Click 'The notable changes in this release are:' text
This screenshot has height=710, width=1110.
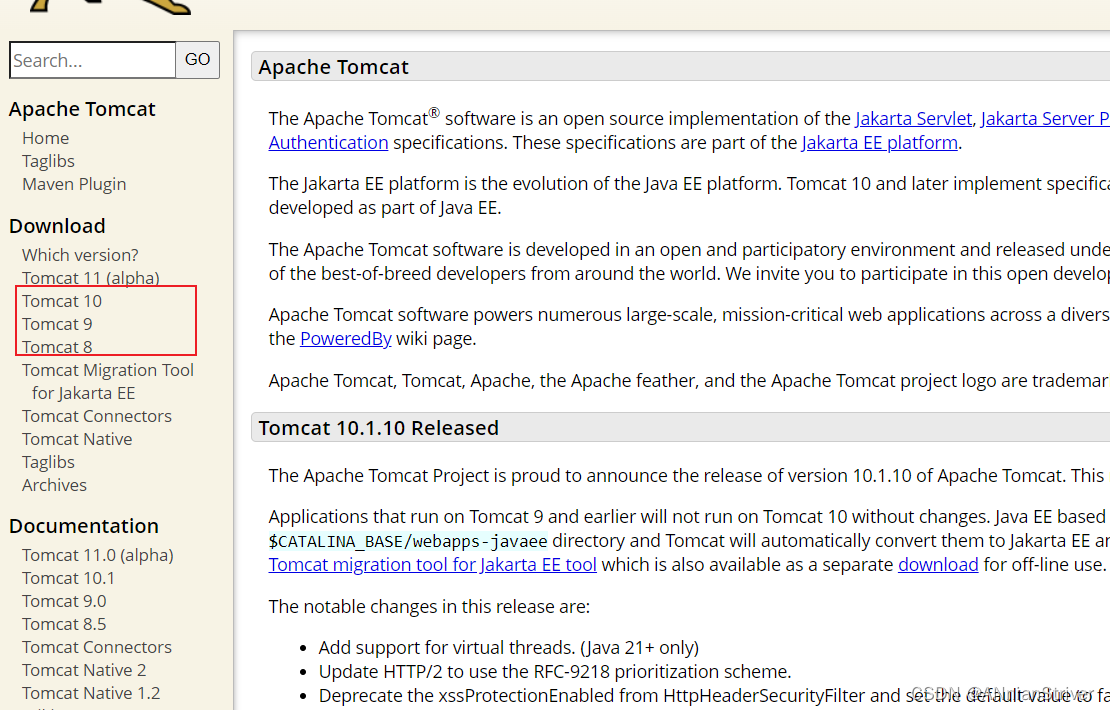pos(429,606)
